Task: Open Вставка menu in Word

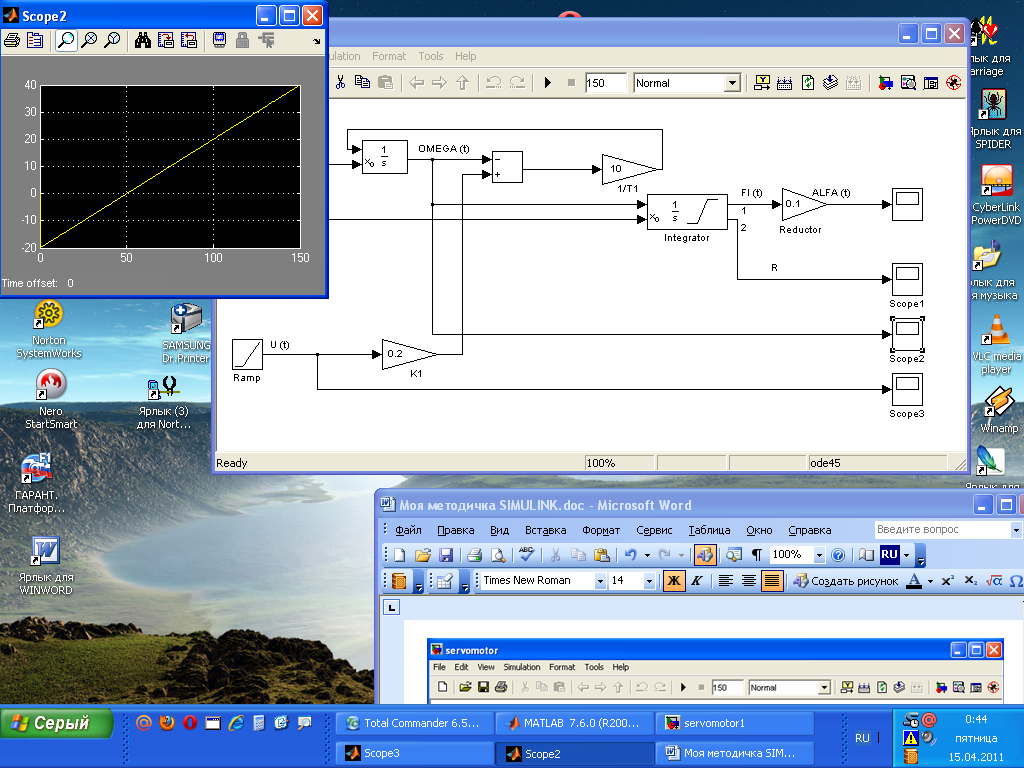Action: pyautogui.click(x=545, y=530)
